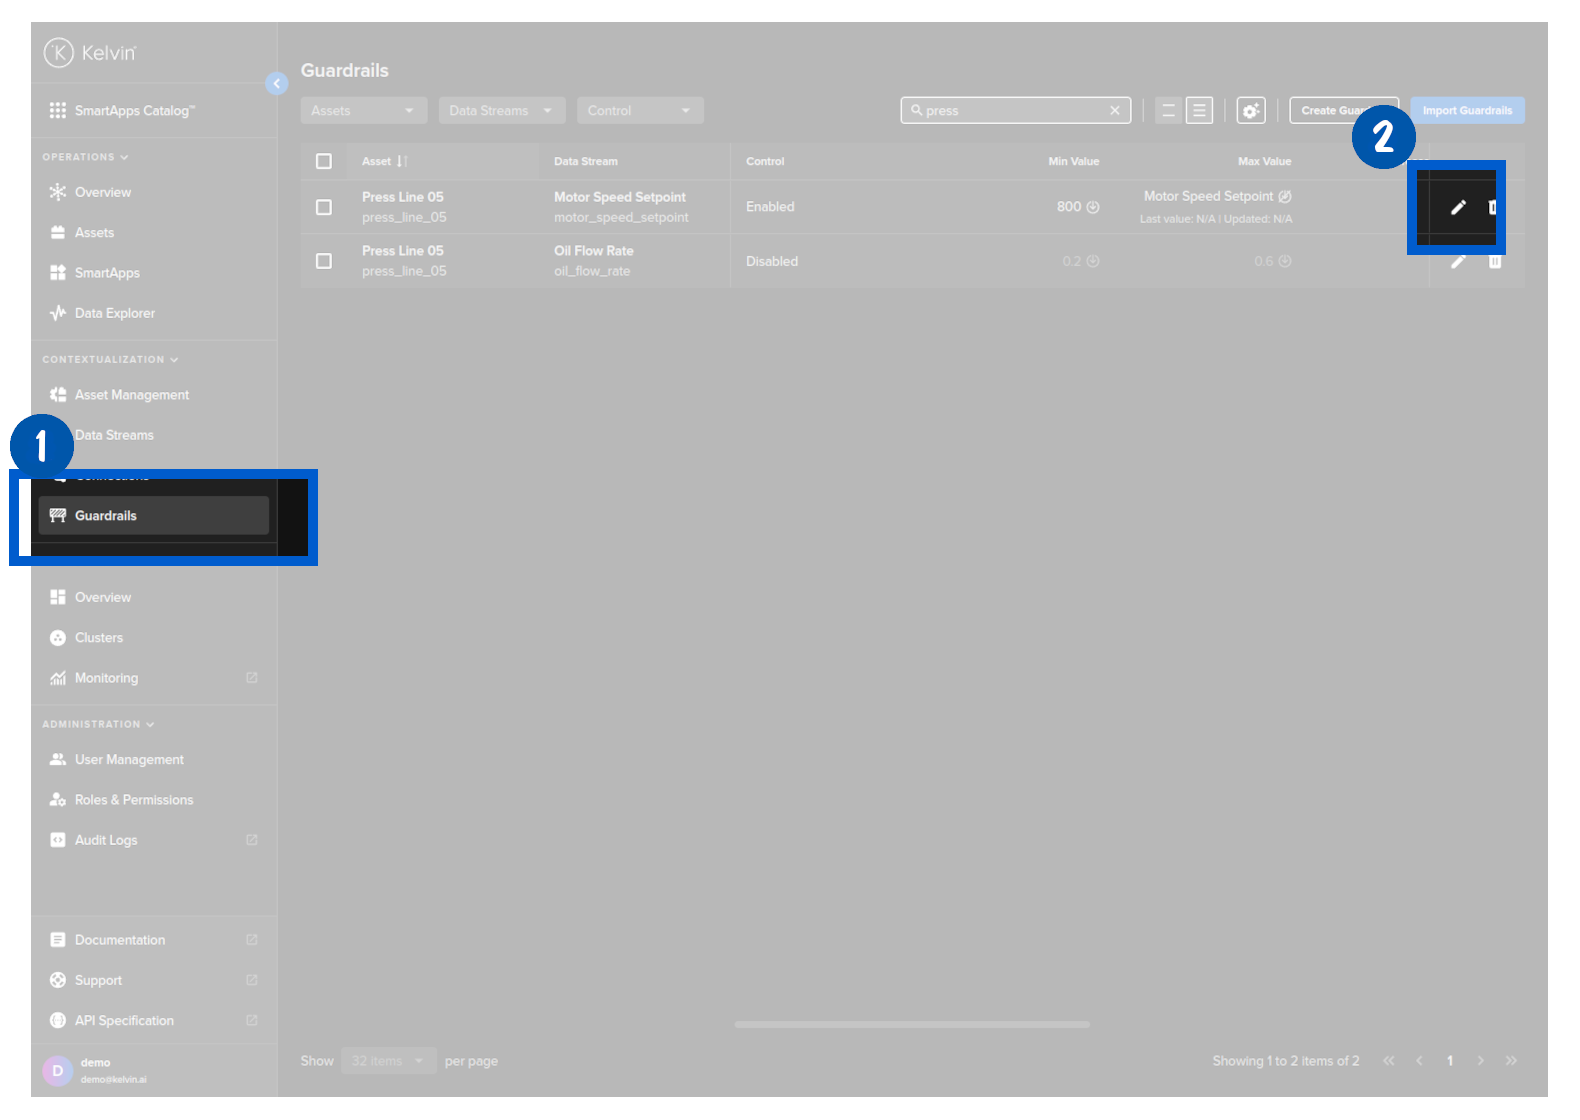The image size is (1580, 1120).
Task: Clear the search field with the X icon
Action: point(1114,111)
